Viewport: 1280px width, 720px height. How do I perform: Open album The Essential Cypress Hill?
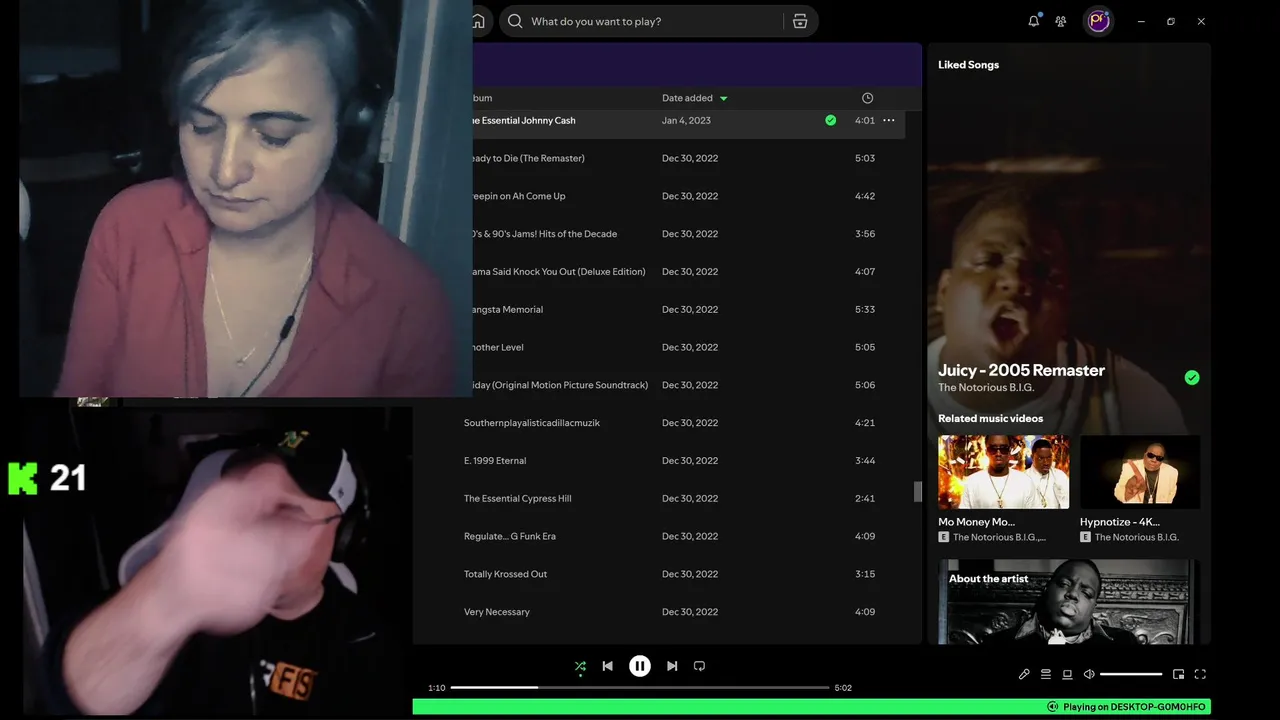click(x=518, y=499)
